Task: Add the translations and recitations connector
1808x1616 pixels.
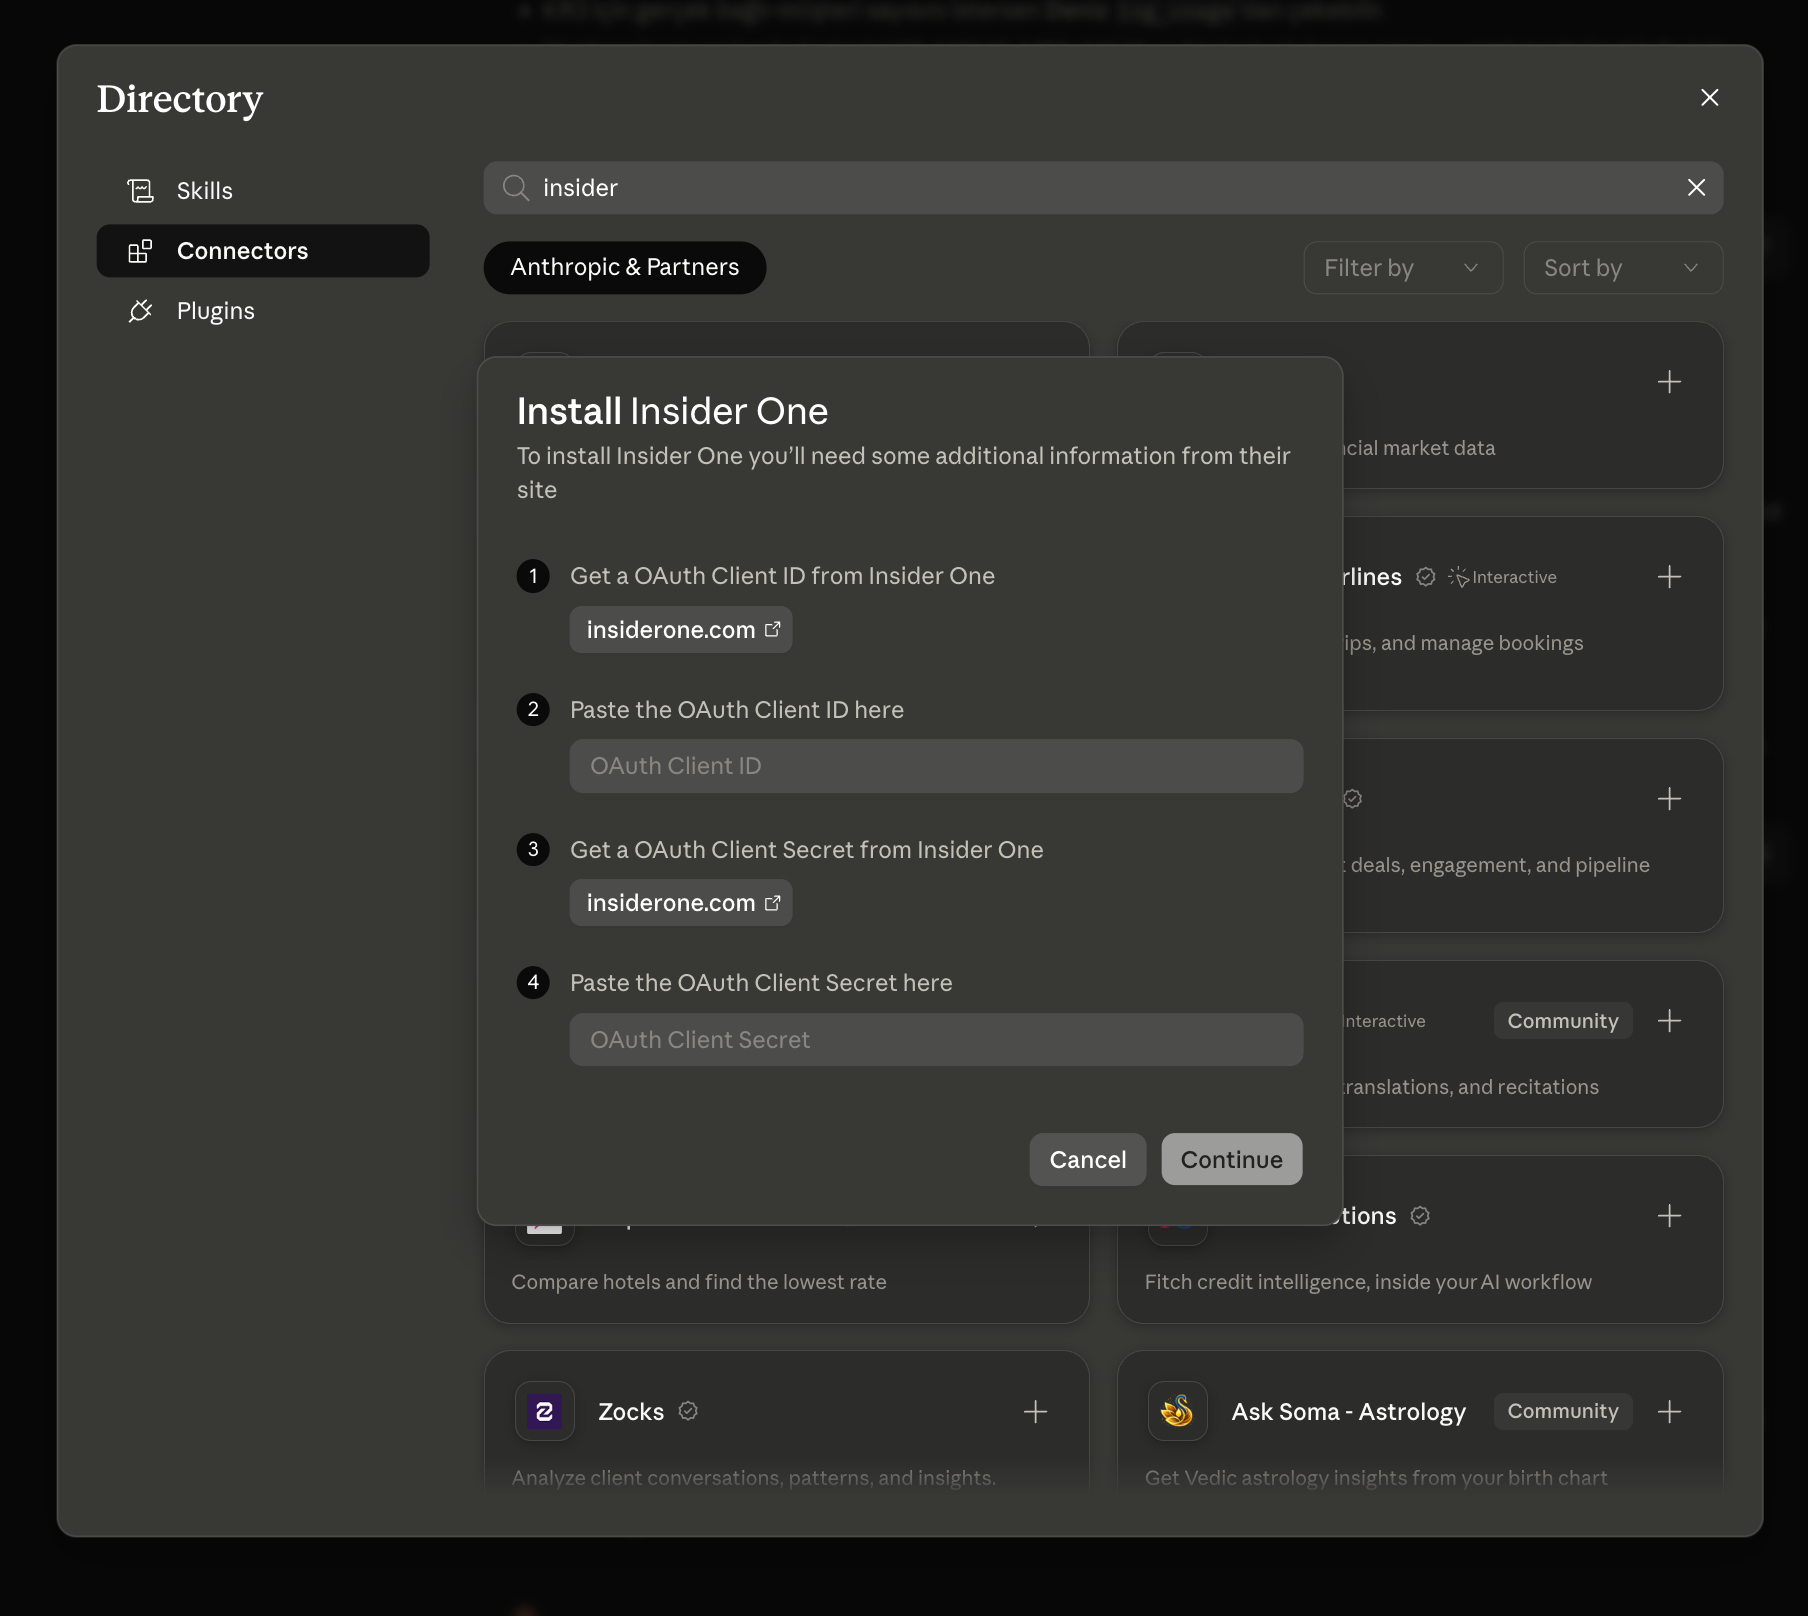Action: tap(1669, 1021)
